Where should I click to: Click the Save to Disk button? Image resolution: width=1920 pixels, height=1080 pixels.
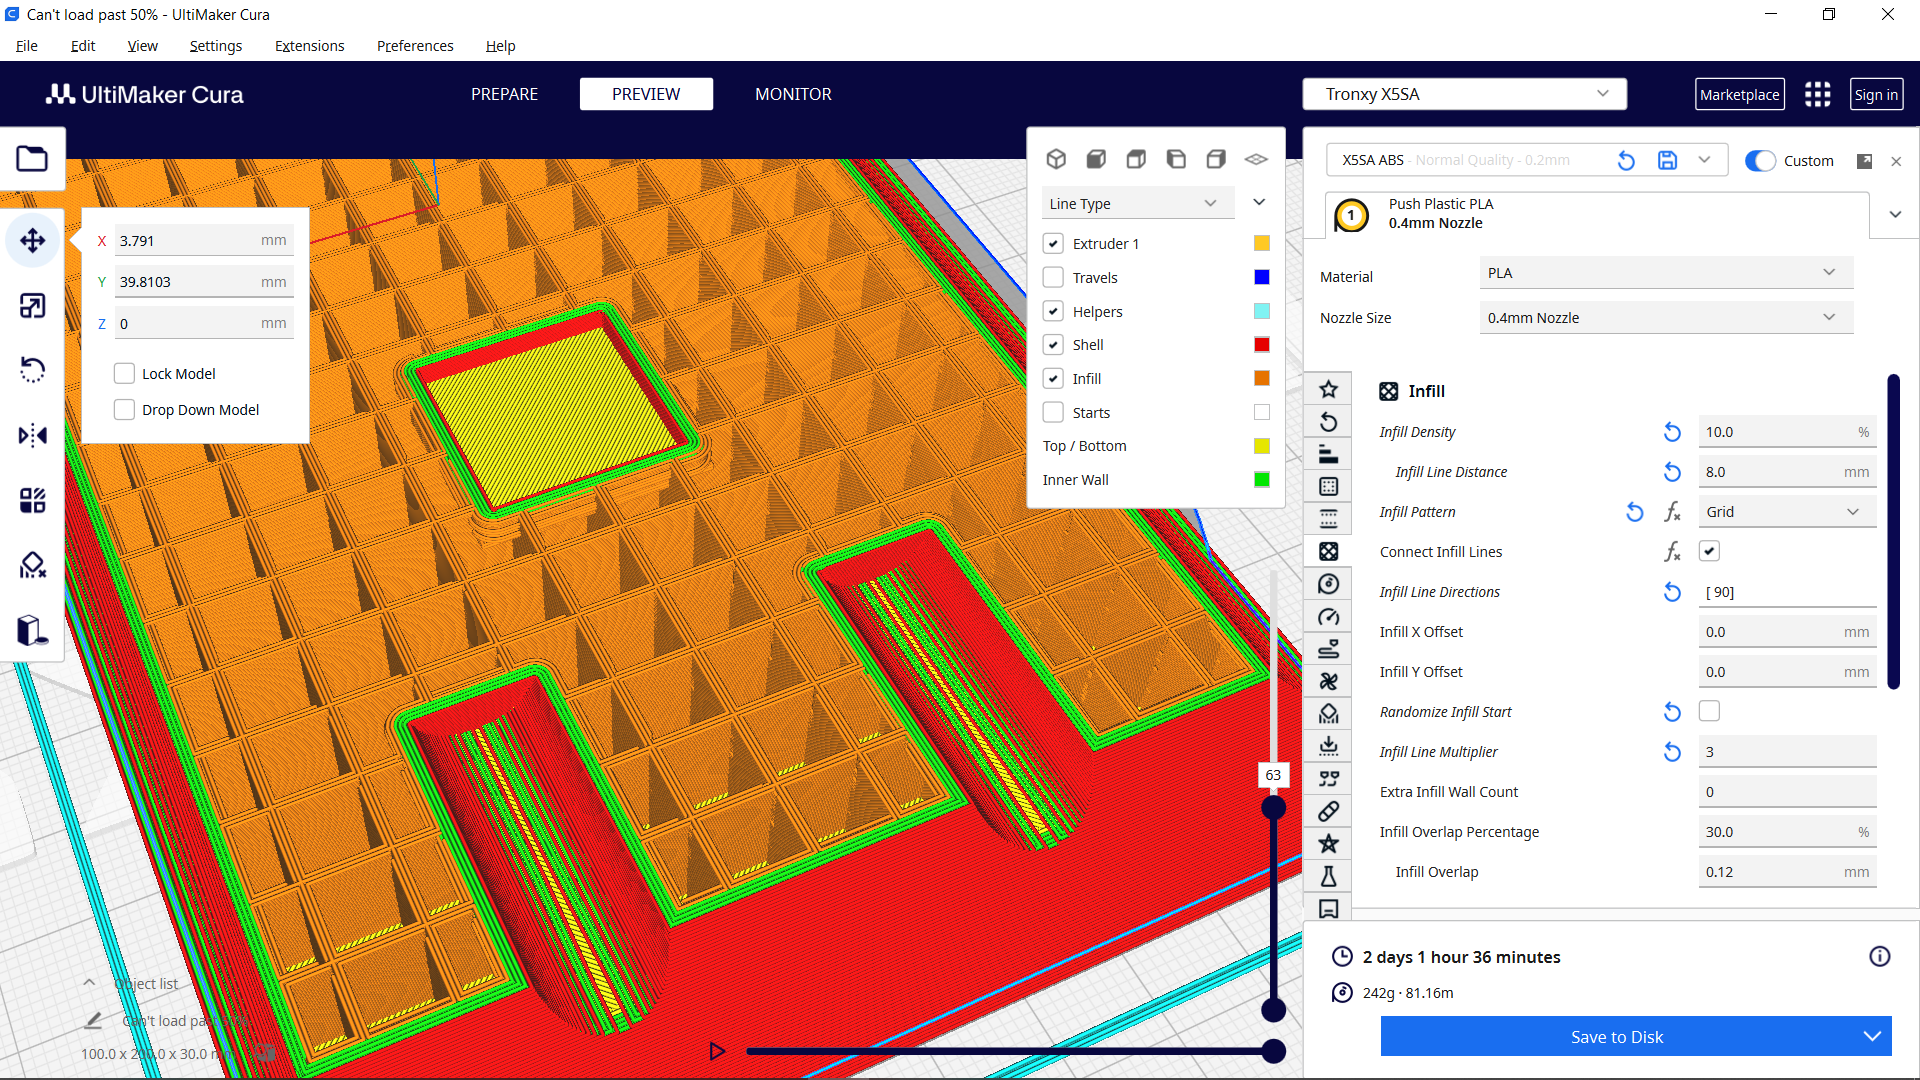pyautogui.click(x=1617, y=1036)
